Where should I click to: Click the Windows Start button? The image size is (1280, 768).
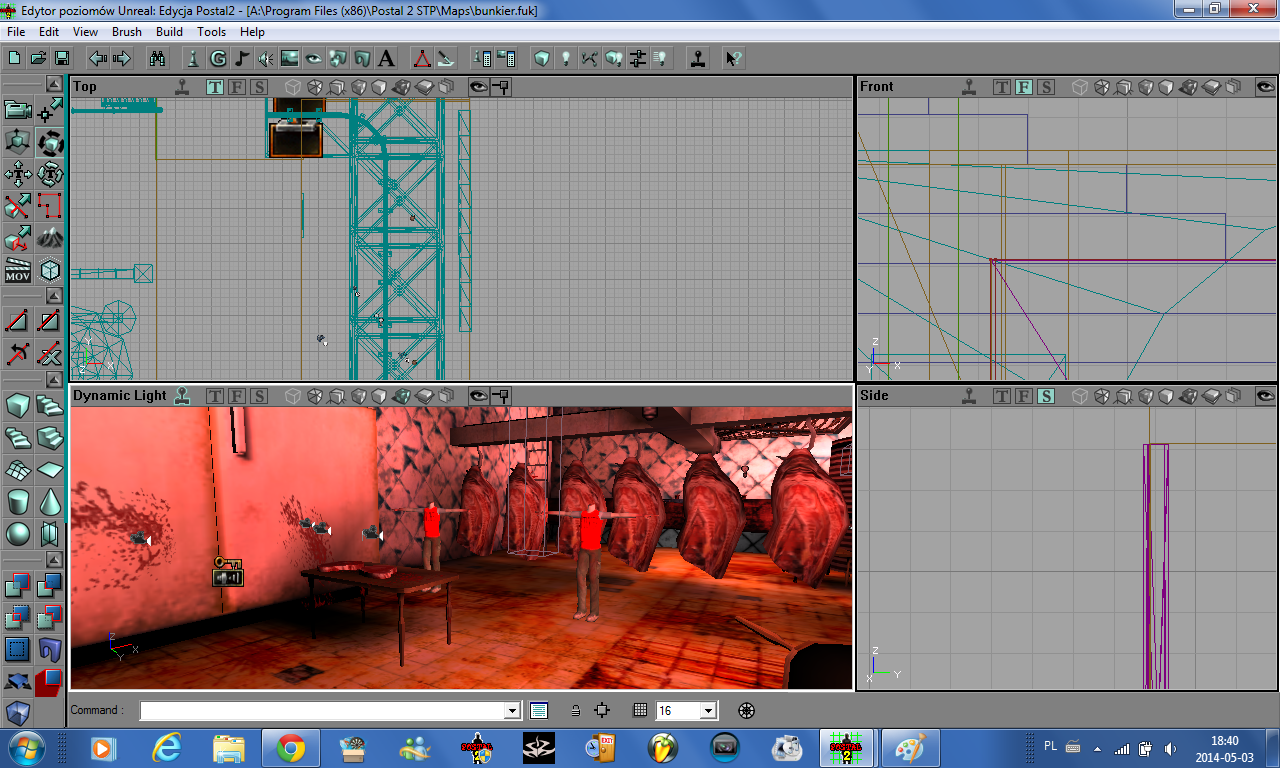pyautogui.click(x=24, y=747)
